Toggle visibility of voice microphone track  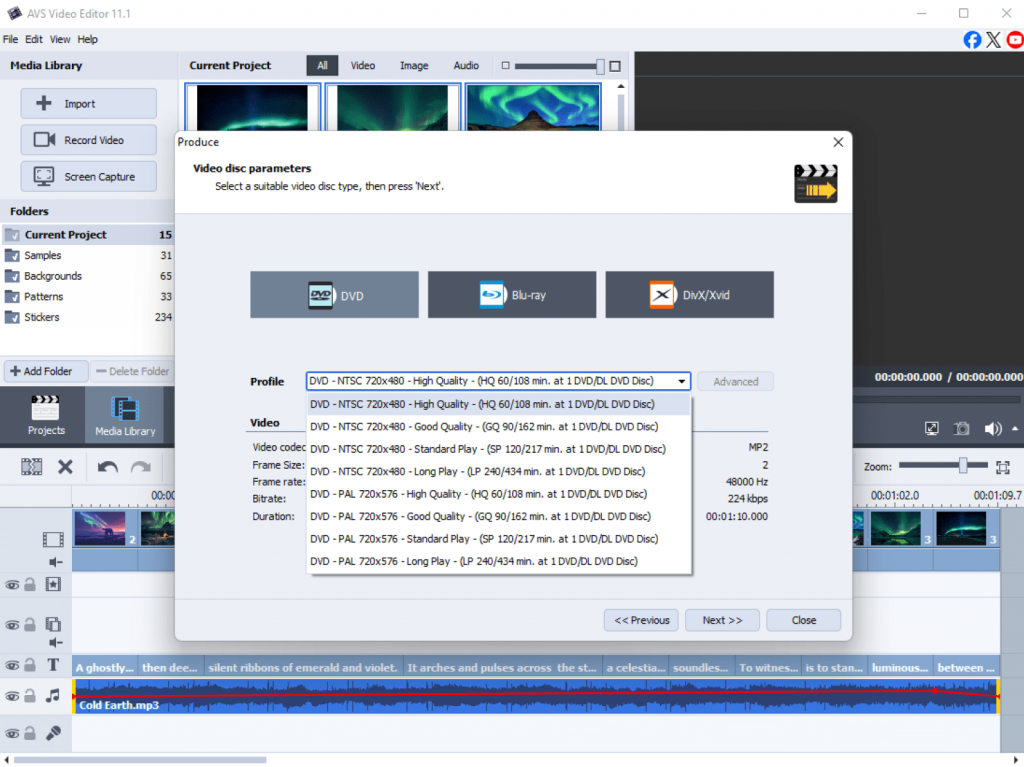[12, 734]
